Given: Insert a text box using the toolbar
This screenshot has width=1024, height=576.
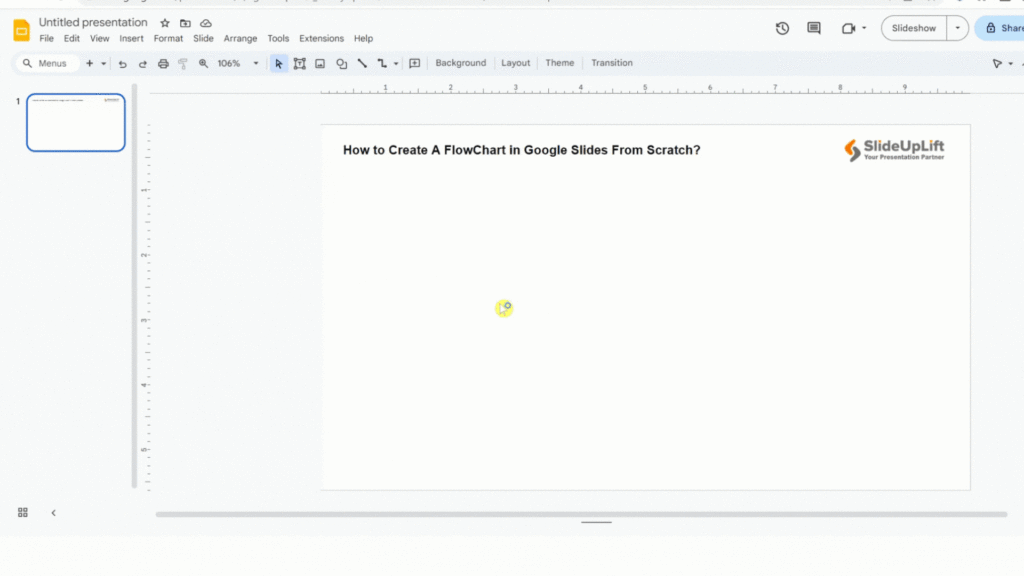Looking at the screenshot, I should point(300,63).
